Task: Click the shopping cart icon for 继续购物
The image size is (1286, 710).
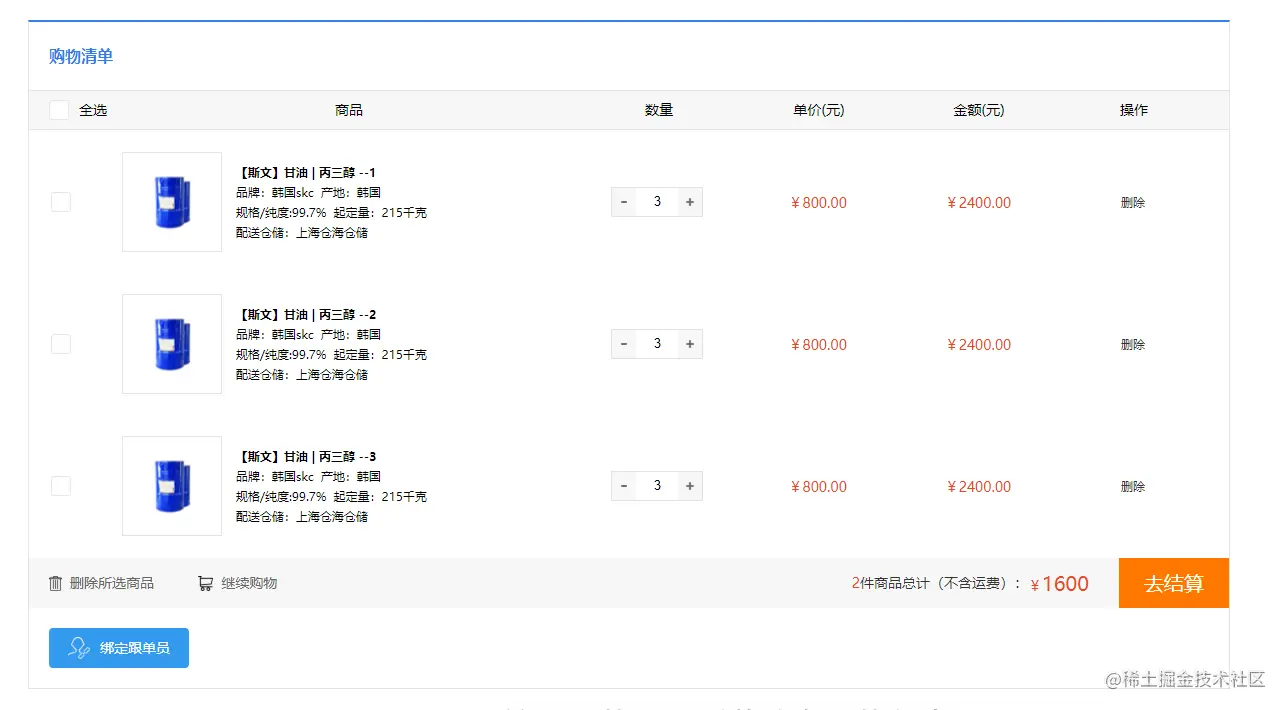Action: coord(205,583)
